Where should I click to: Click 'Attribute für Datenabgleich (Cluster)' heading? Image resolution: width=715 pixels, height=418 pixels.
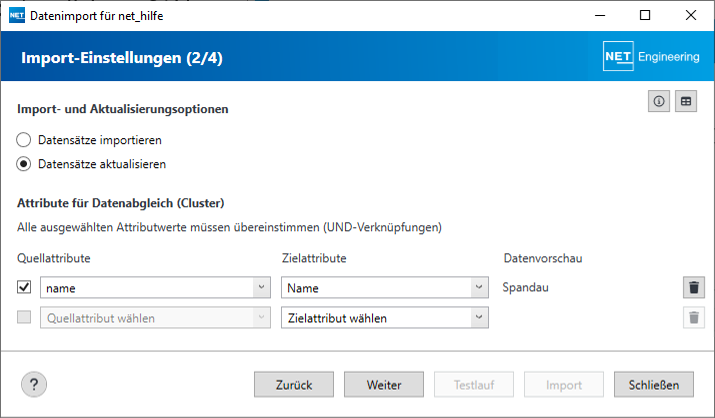pos(121,203)
